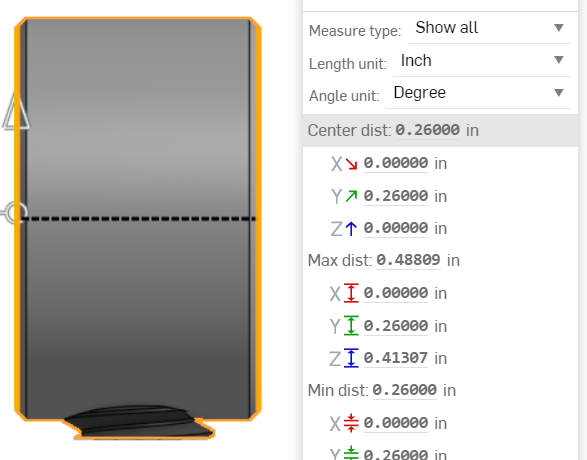Open the Length unit Inch dropdown

click(x=482, y=61)
